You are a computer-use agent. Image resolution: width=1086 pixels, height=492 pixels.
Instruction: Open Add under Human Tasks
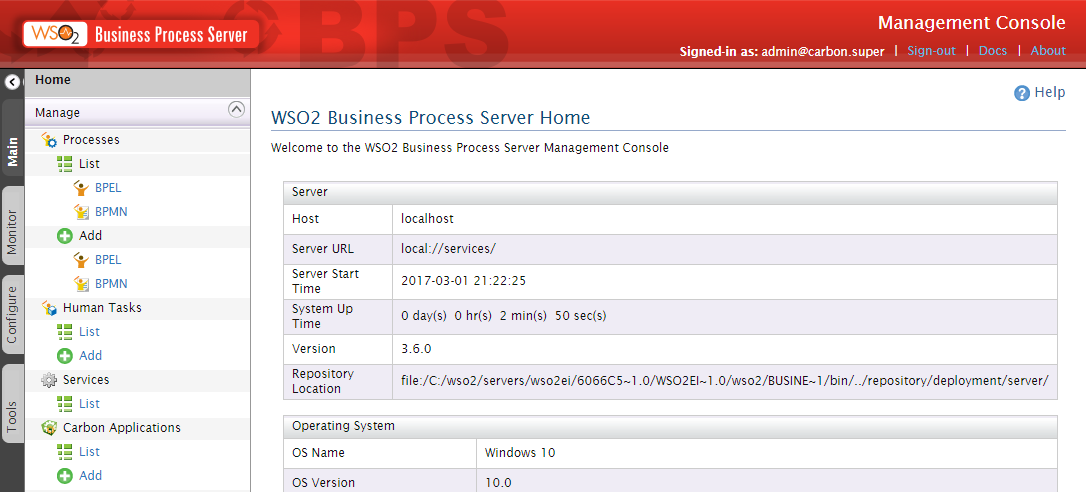(x=91, y=355)
